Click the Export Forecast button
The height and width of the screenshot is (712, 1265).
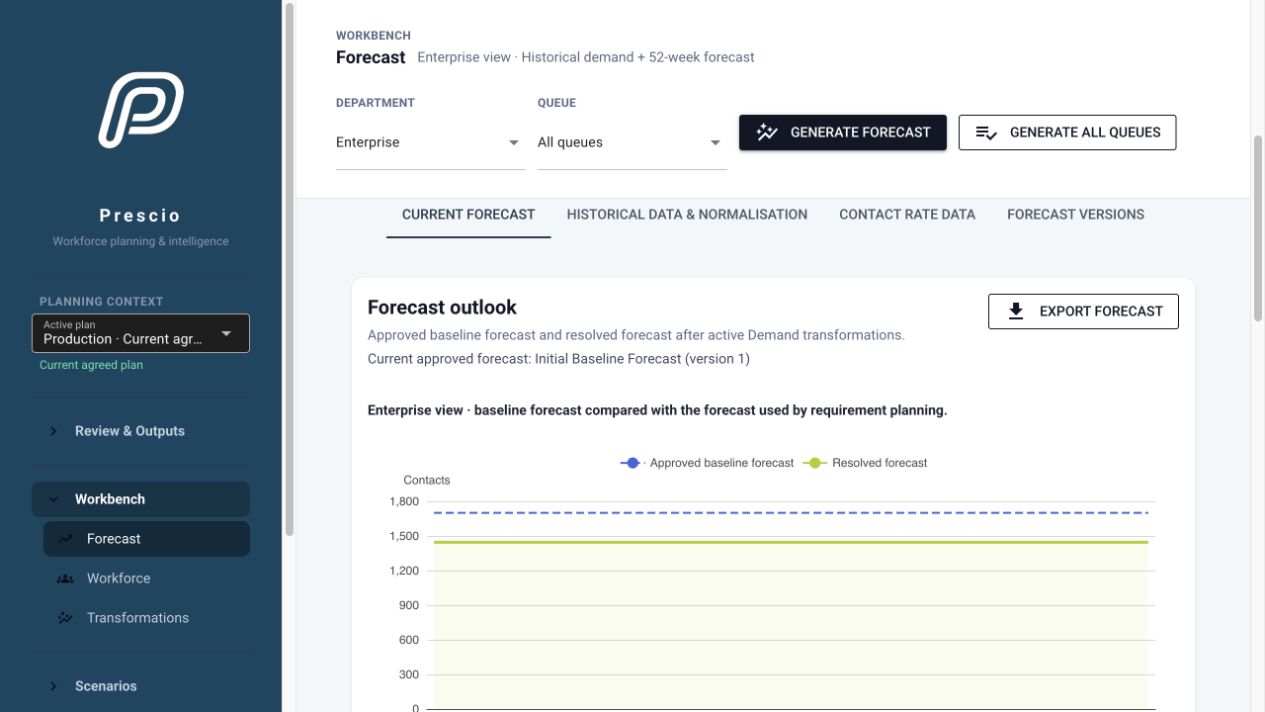pyautogui.click(x=1083, y=311)
